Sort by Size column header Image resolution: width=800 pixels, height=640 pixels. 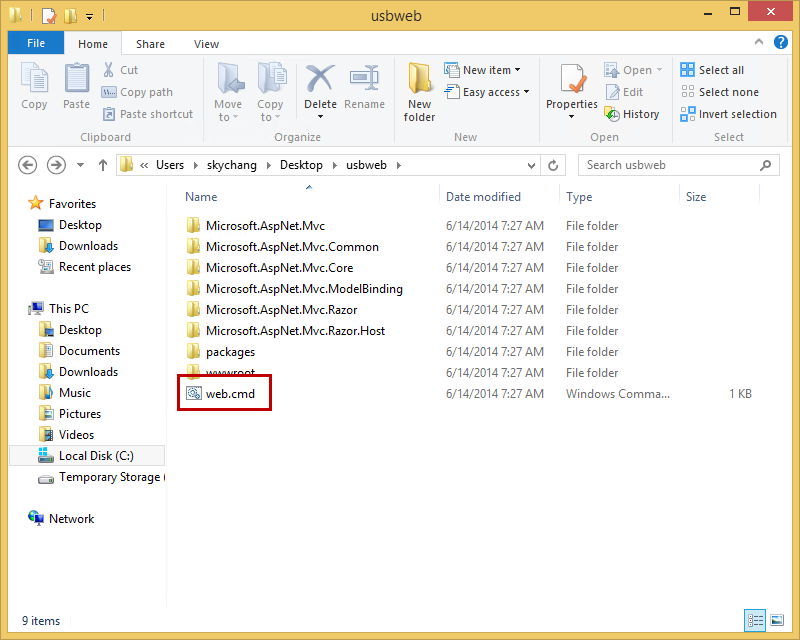pos(696,197)
